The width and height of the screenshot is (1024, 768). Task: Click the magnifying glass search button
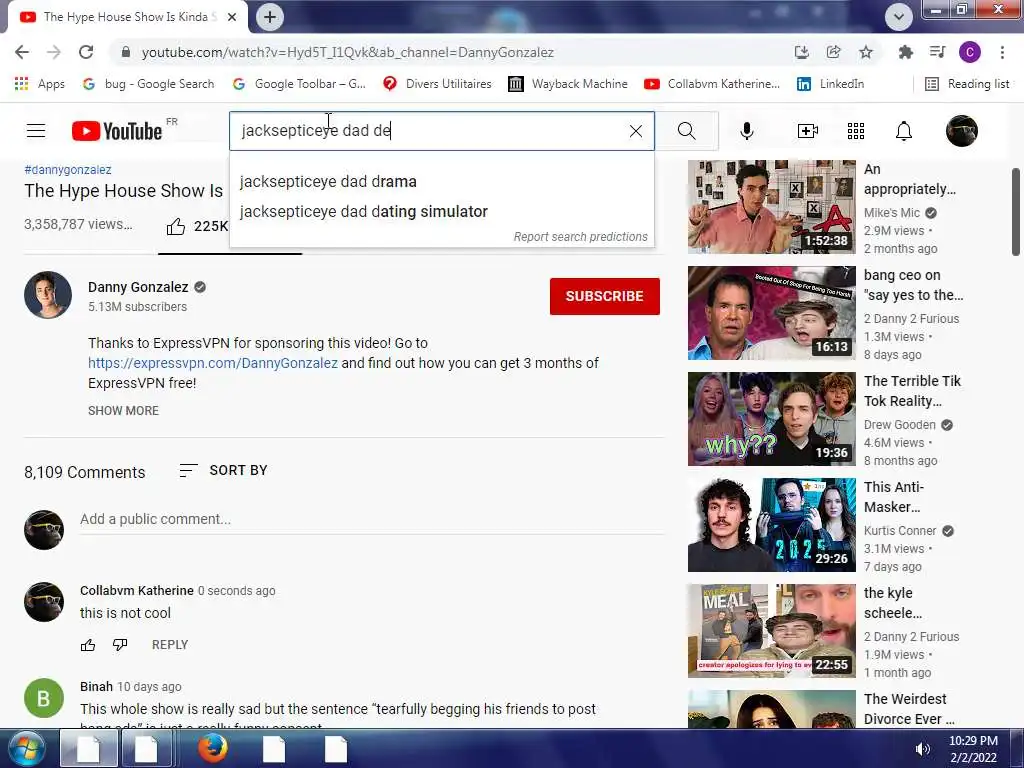(686, 131)
